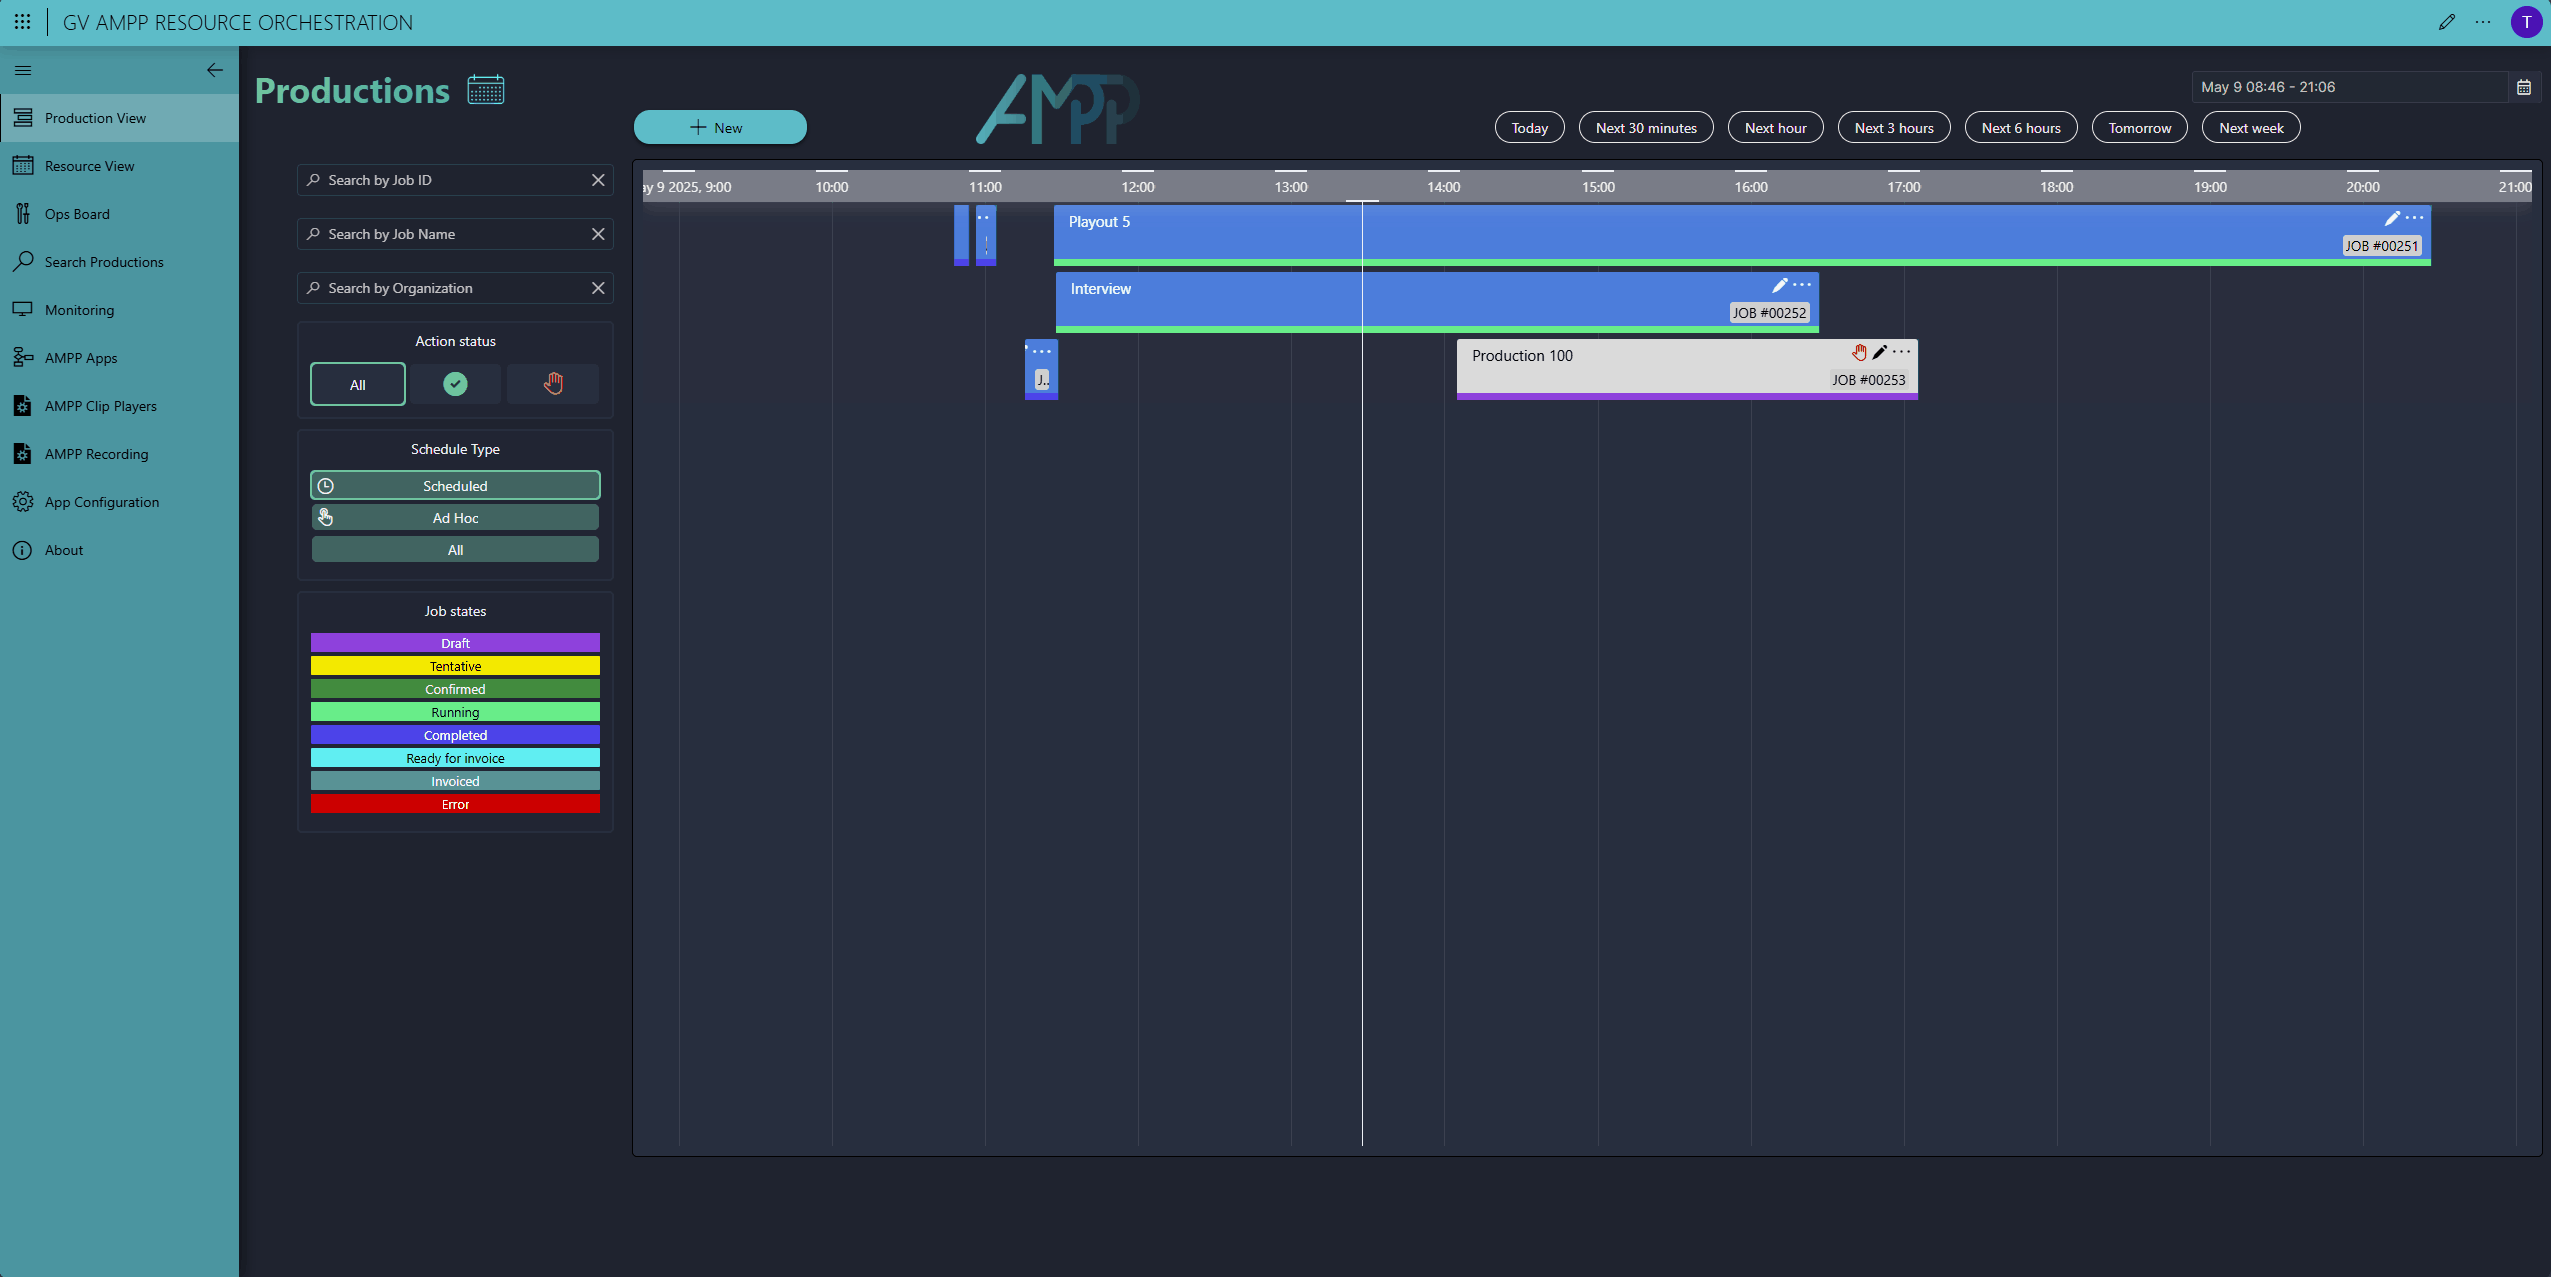
Task: Open AMPP Apps in sidebar
Action: coord(120,358)
